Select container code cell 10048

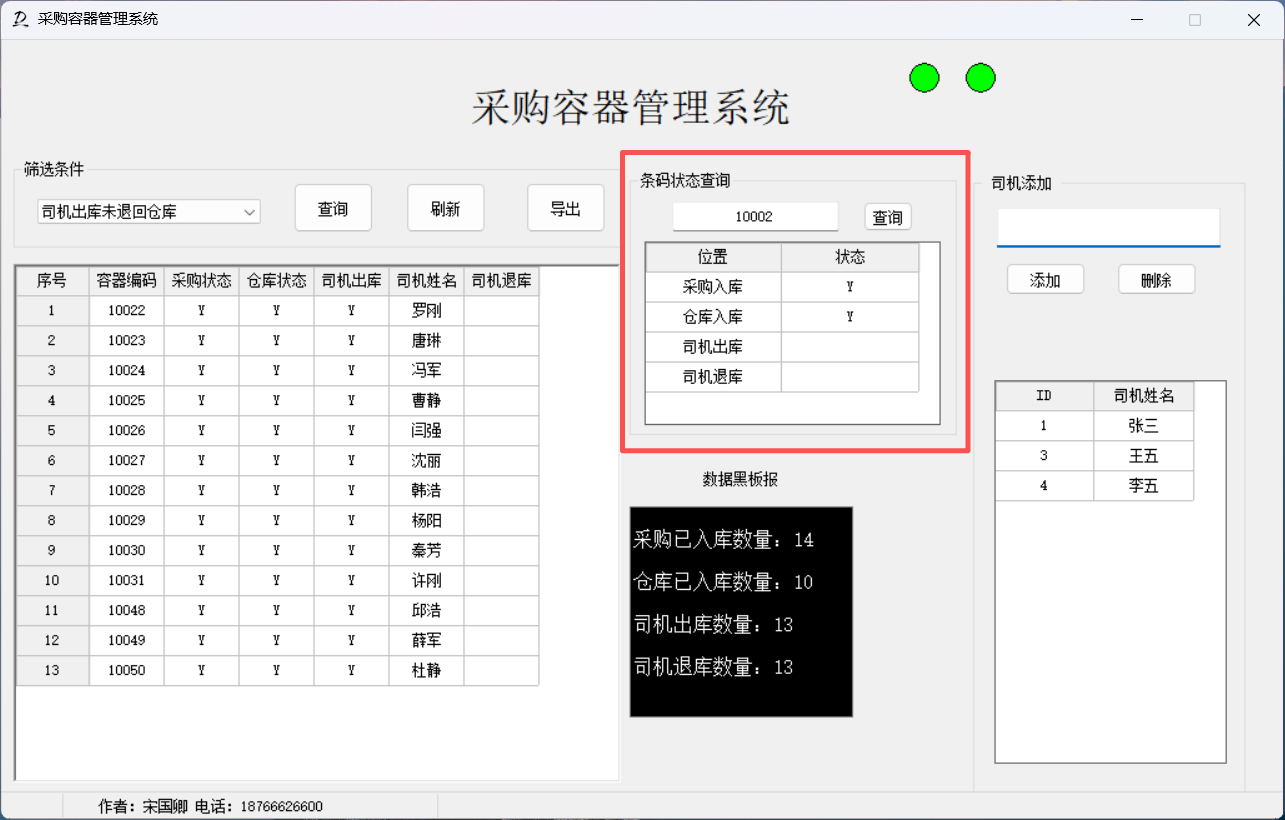pyautogui.click(x=127, y=611)
